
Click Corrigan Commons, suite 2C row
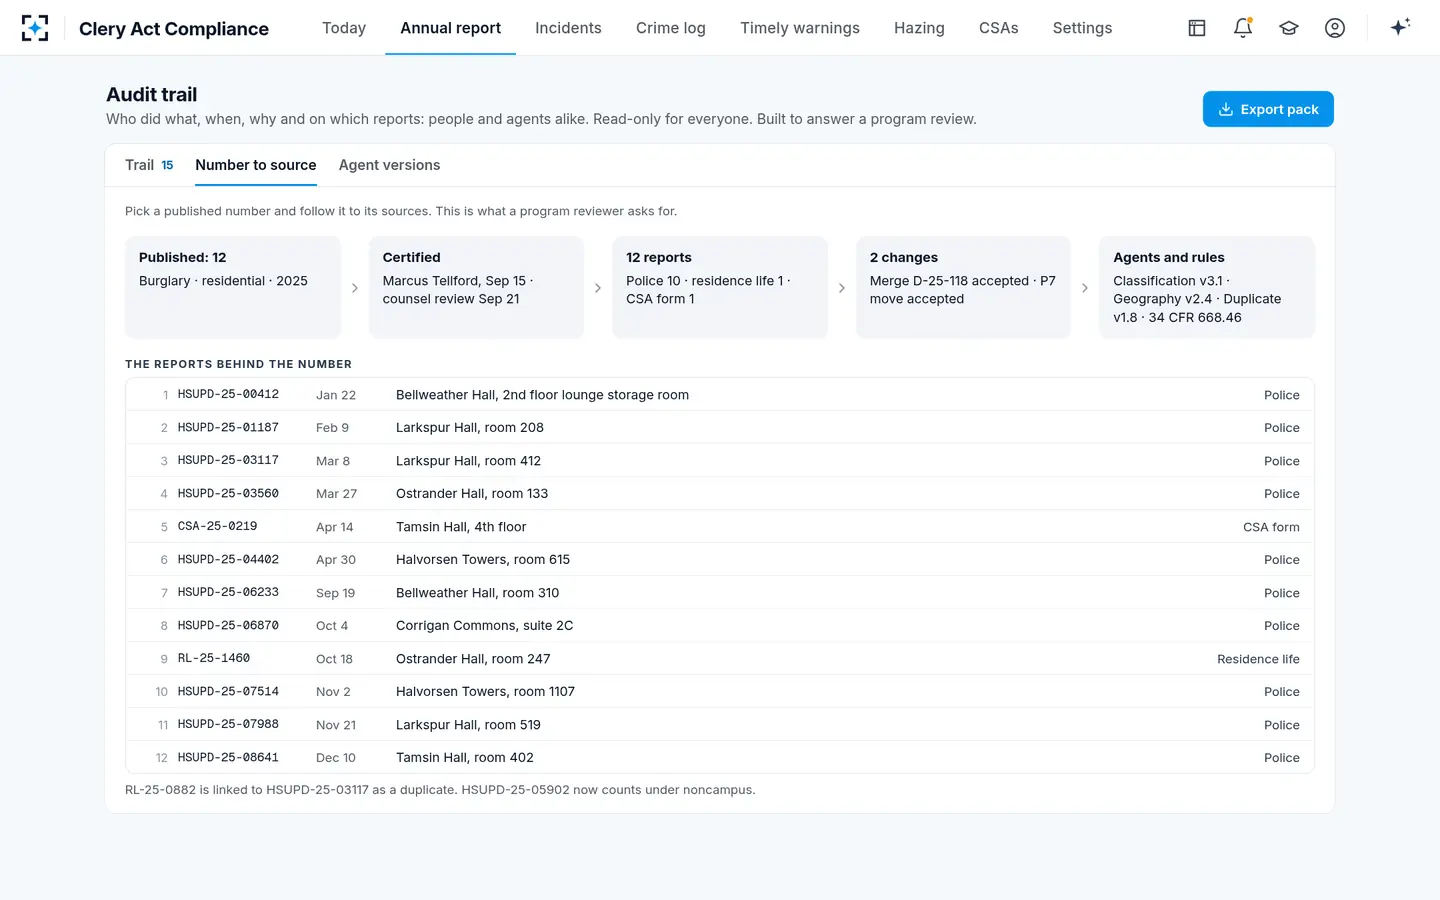(720, 626)
